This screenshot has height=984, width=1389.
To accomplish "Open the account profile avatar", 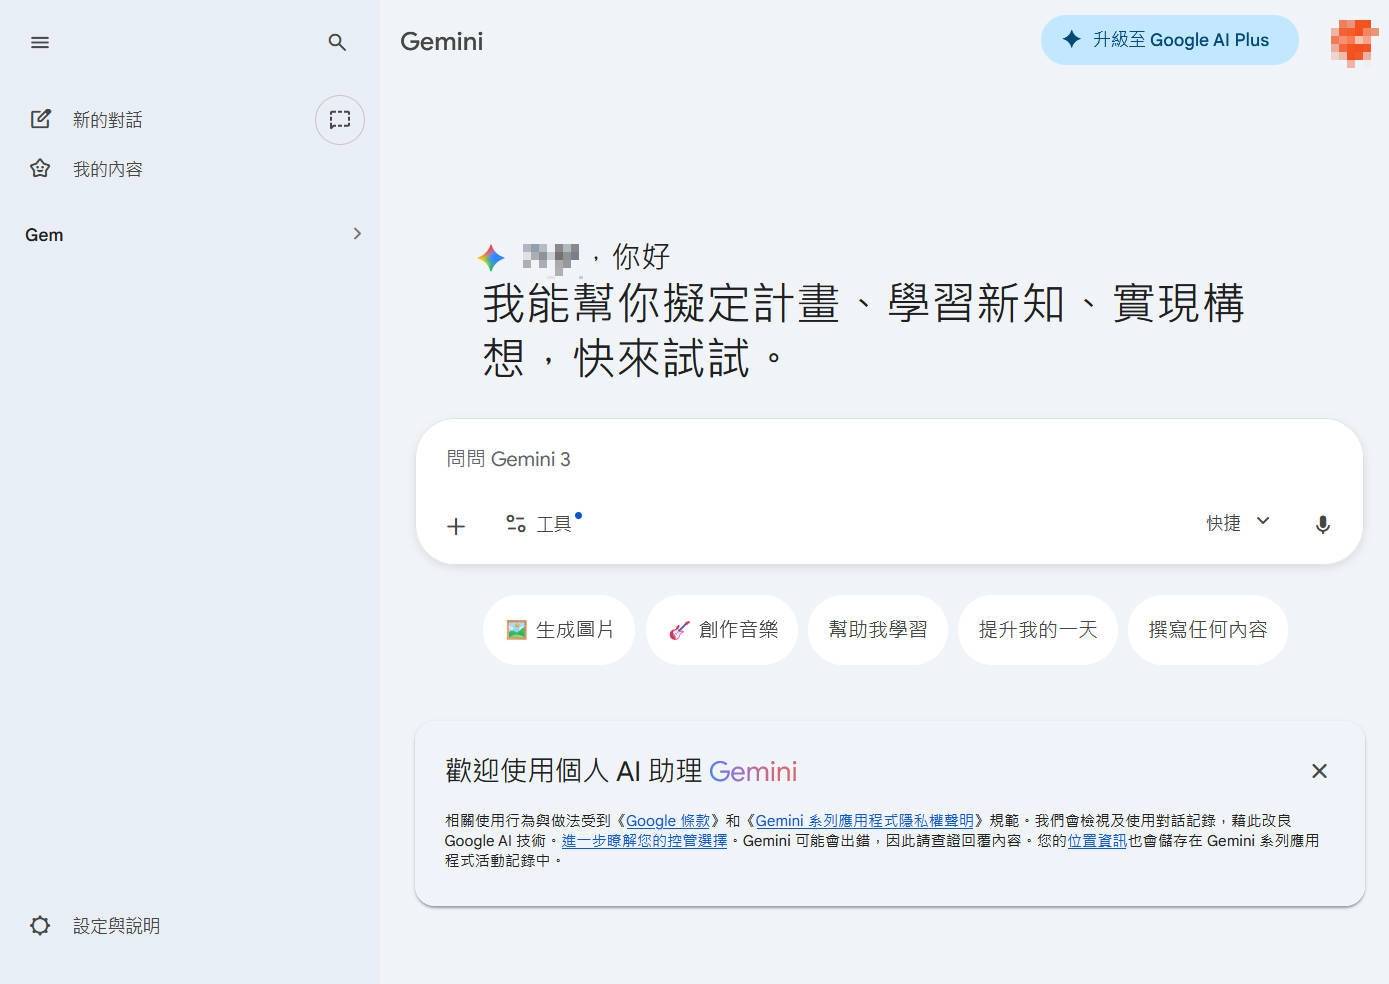I will (x=1353, y=42).
